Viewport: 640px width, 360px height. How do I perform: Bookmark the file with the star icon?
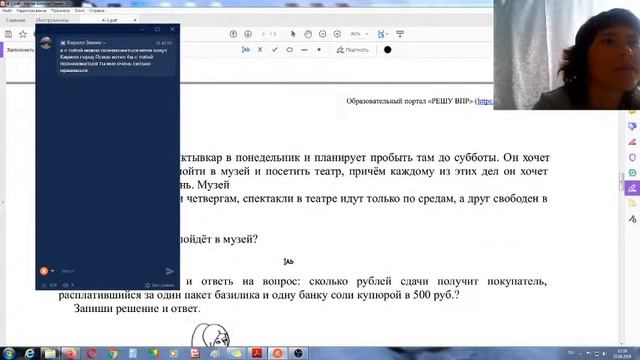23,34
